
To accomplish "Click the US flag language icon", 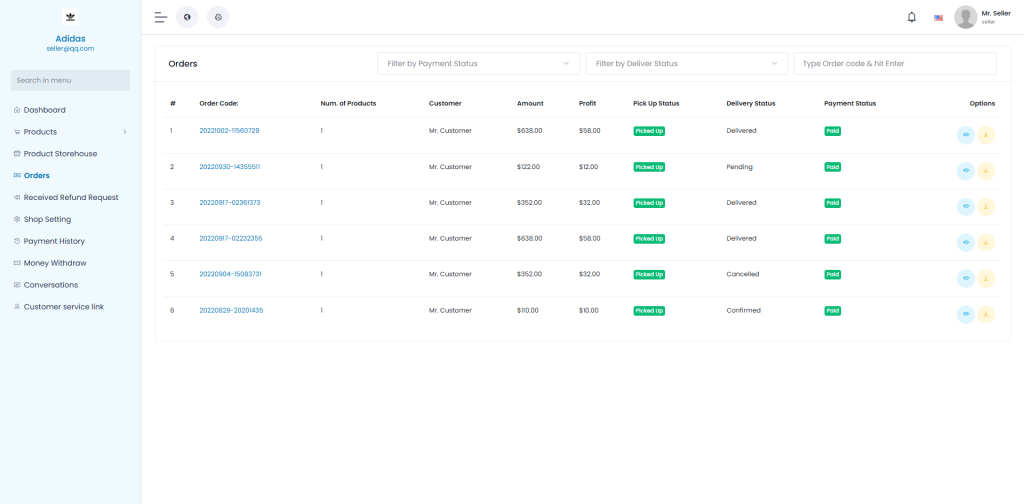I will coord(938,18).
